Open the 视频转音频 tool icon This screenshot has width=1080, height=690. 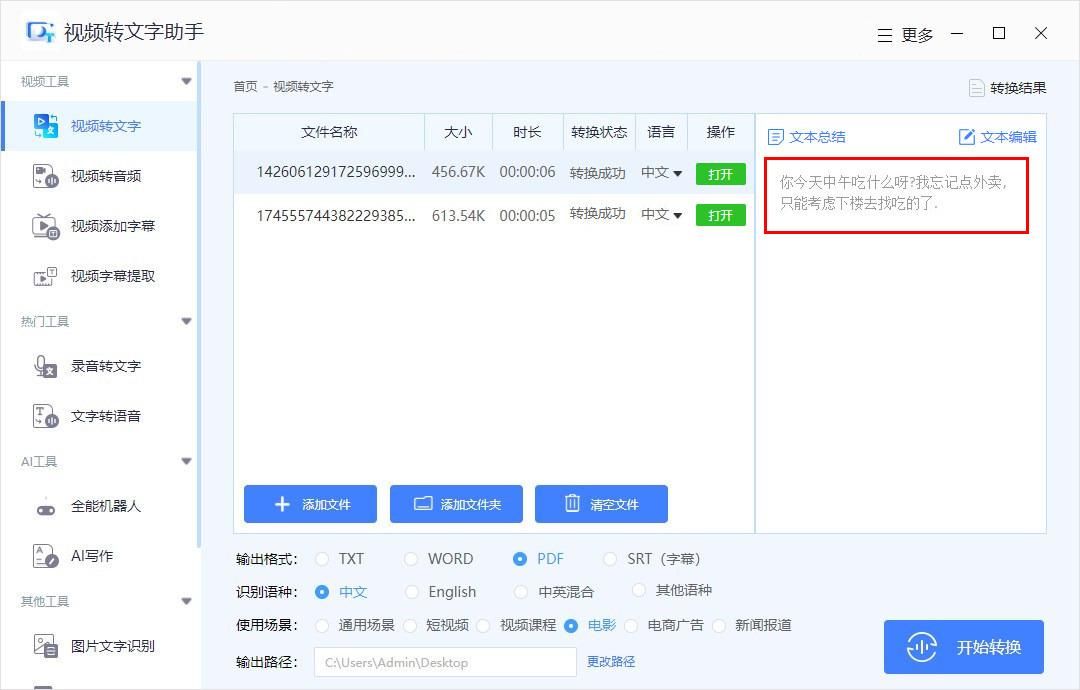tap(46, 176)
